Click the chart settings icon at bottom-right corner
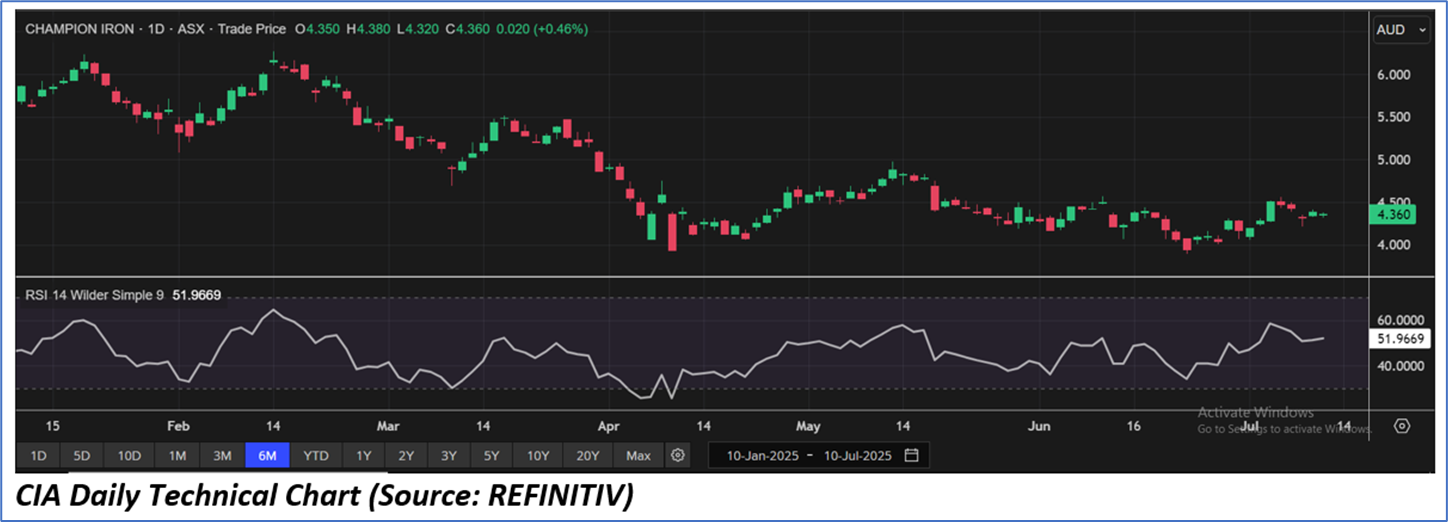Viewport: 1448px width, 522px height. pyautogui.click(x=1402, y=426)
